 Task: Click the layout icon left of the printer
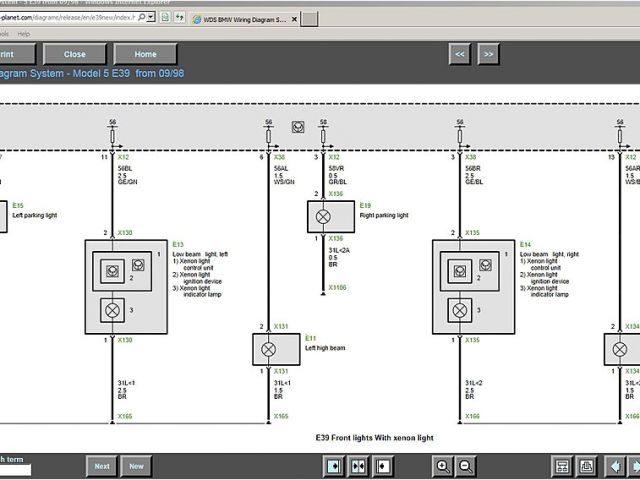[562, 466]
